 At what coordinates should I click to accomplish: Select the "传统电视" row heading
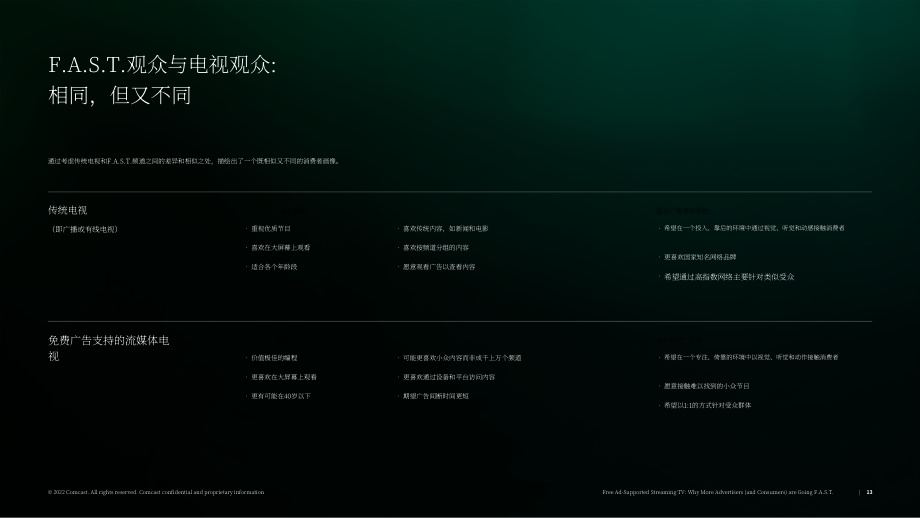[67, 210]
